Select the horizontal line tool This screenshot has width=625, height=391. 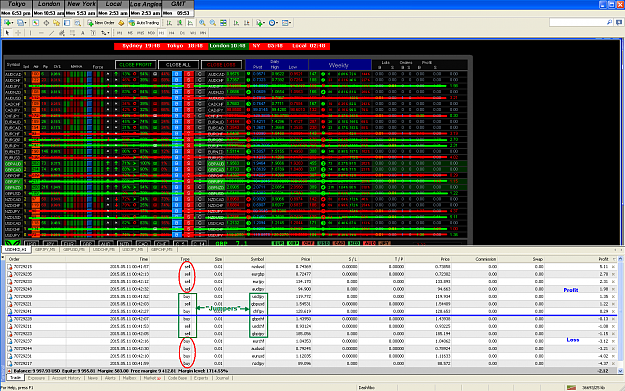(x=41, y=33)
